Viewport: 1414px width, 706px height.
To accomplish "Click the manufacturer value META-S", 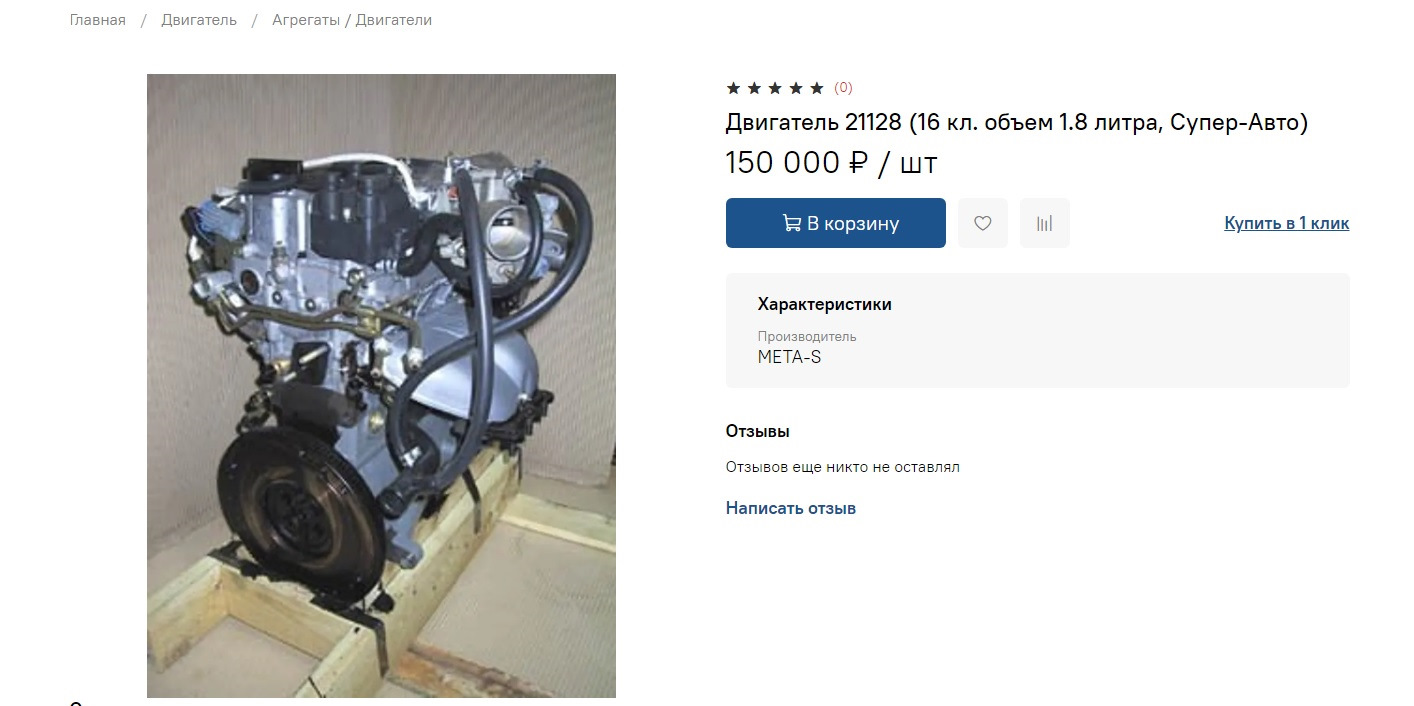I will click(789, 357).
